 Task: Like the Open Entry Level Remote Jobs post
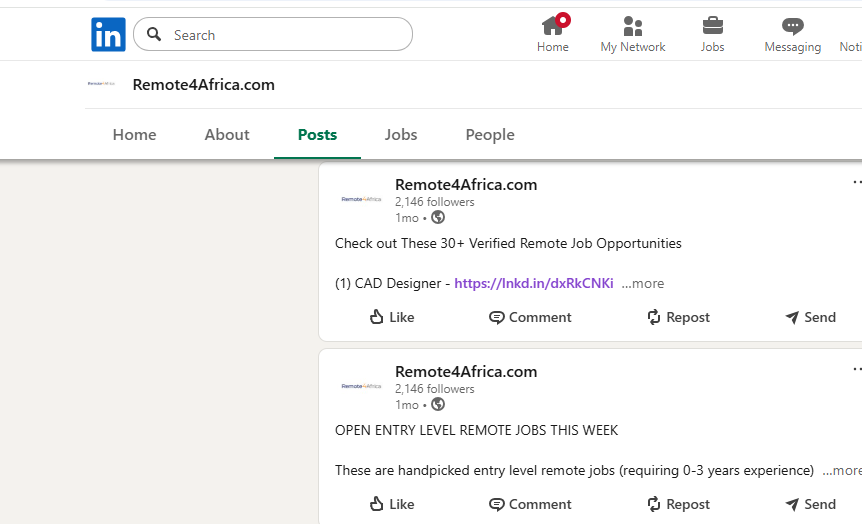(391, 504)
